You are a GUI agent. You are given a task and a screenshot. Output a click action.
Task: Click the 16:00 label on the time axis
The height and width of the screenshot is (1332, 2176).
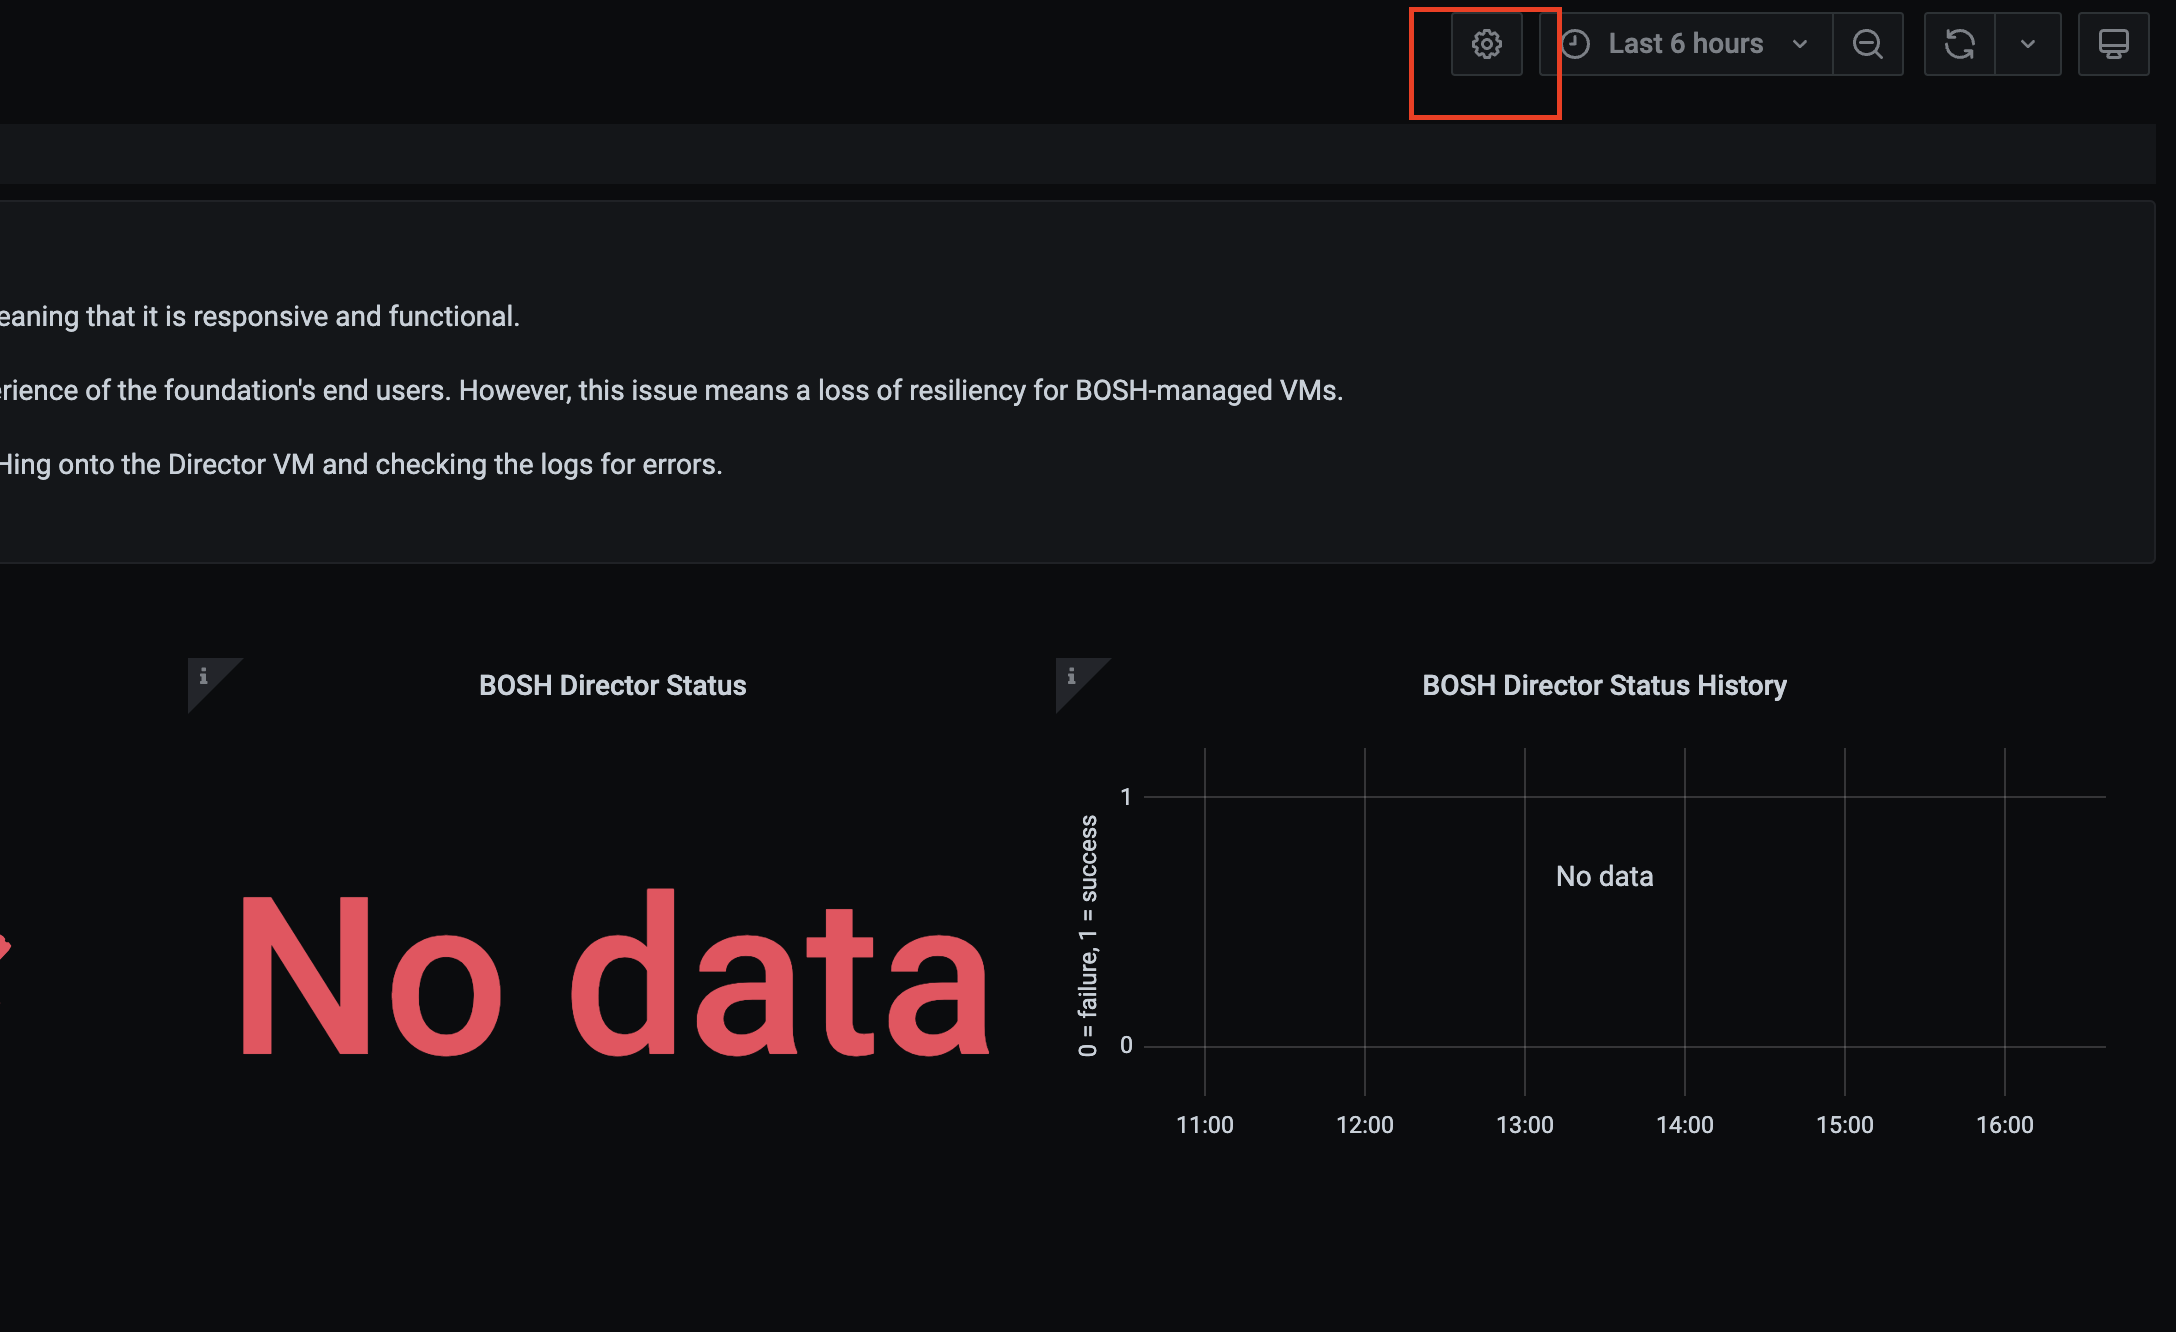click(2004, 1125)
